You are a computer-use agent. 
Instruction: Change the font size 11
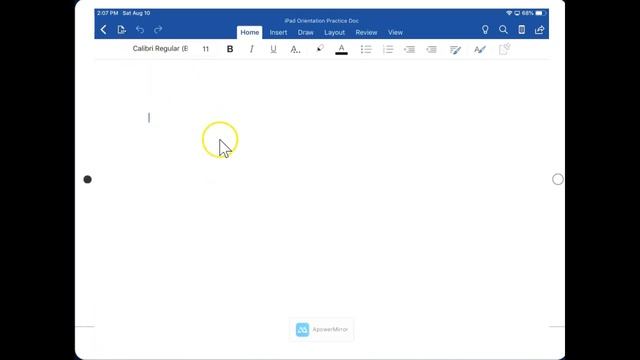[206, 49]
